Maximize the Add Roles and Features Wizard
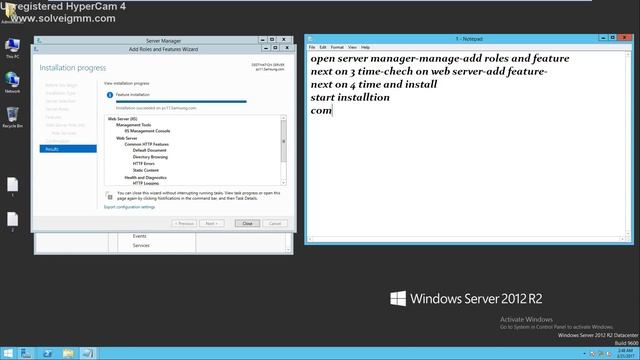The height and width of the screenshot is (360, 640). tap(275, 48)
